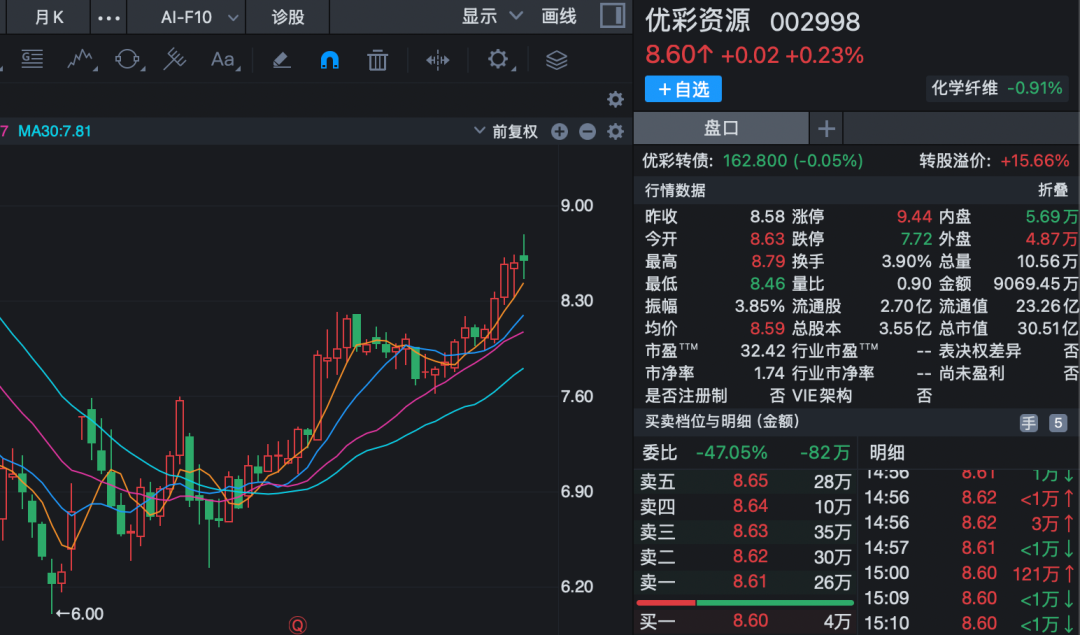This screenshot has height=635, width=1080.
Task: Click the 5 levels depth button
Action: (x=1058, y=423)
